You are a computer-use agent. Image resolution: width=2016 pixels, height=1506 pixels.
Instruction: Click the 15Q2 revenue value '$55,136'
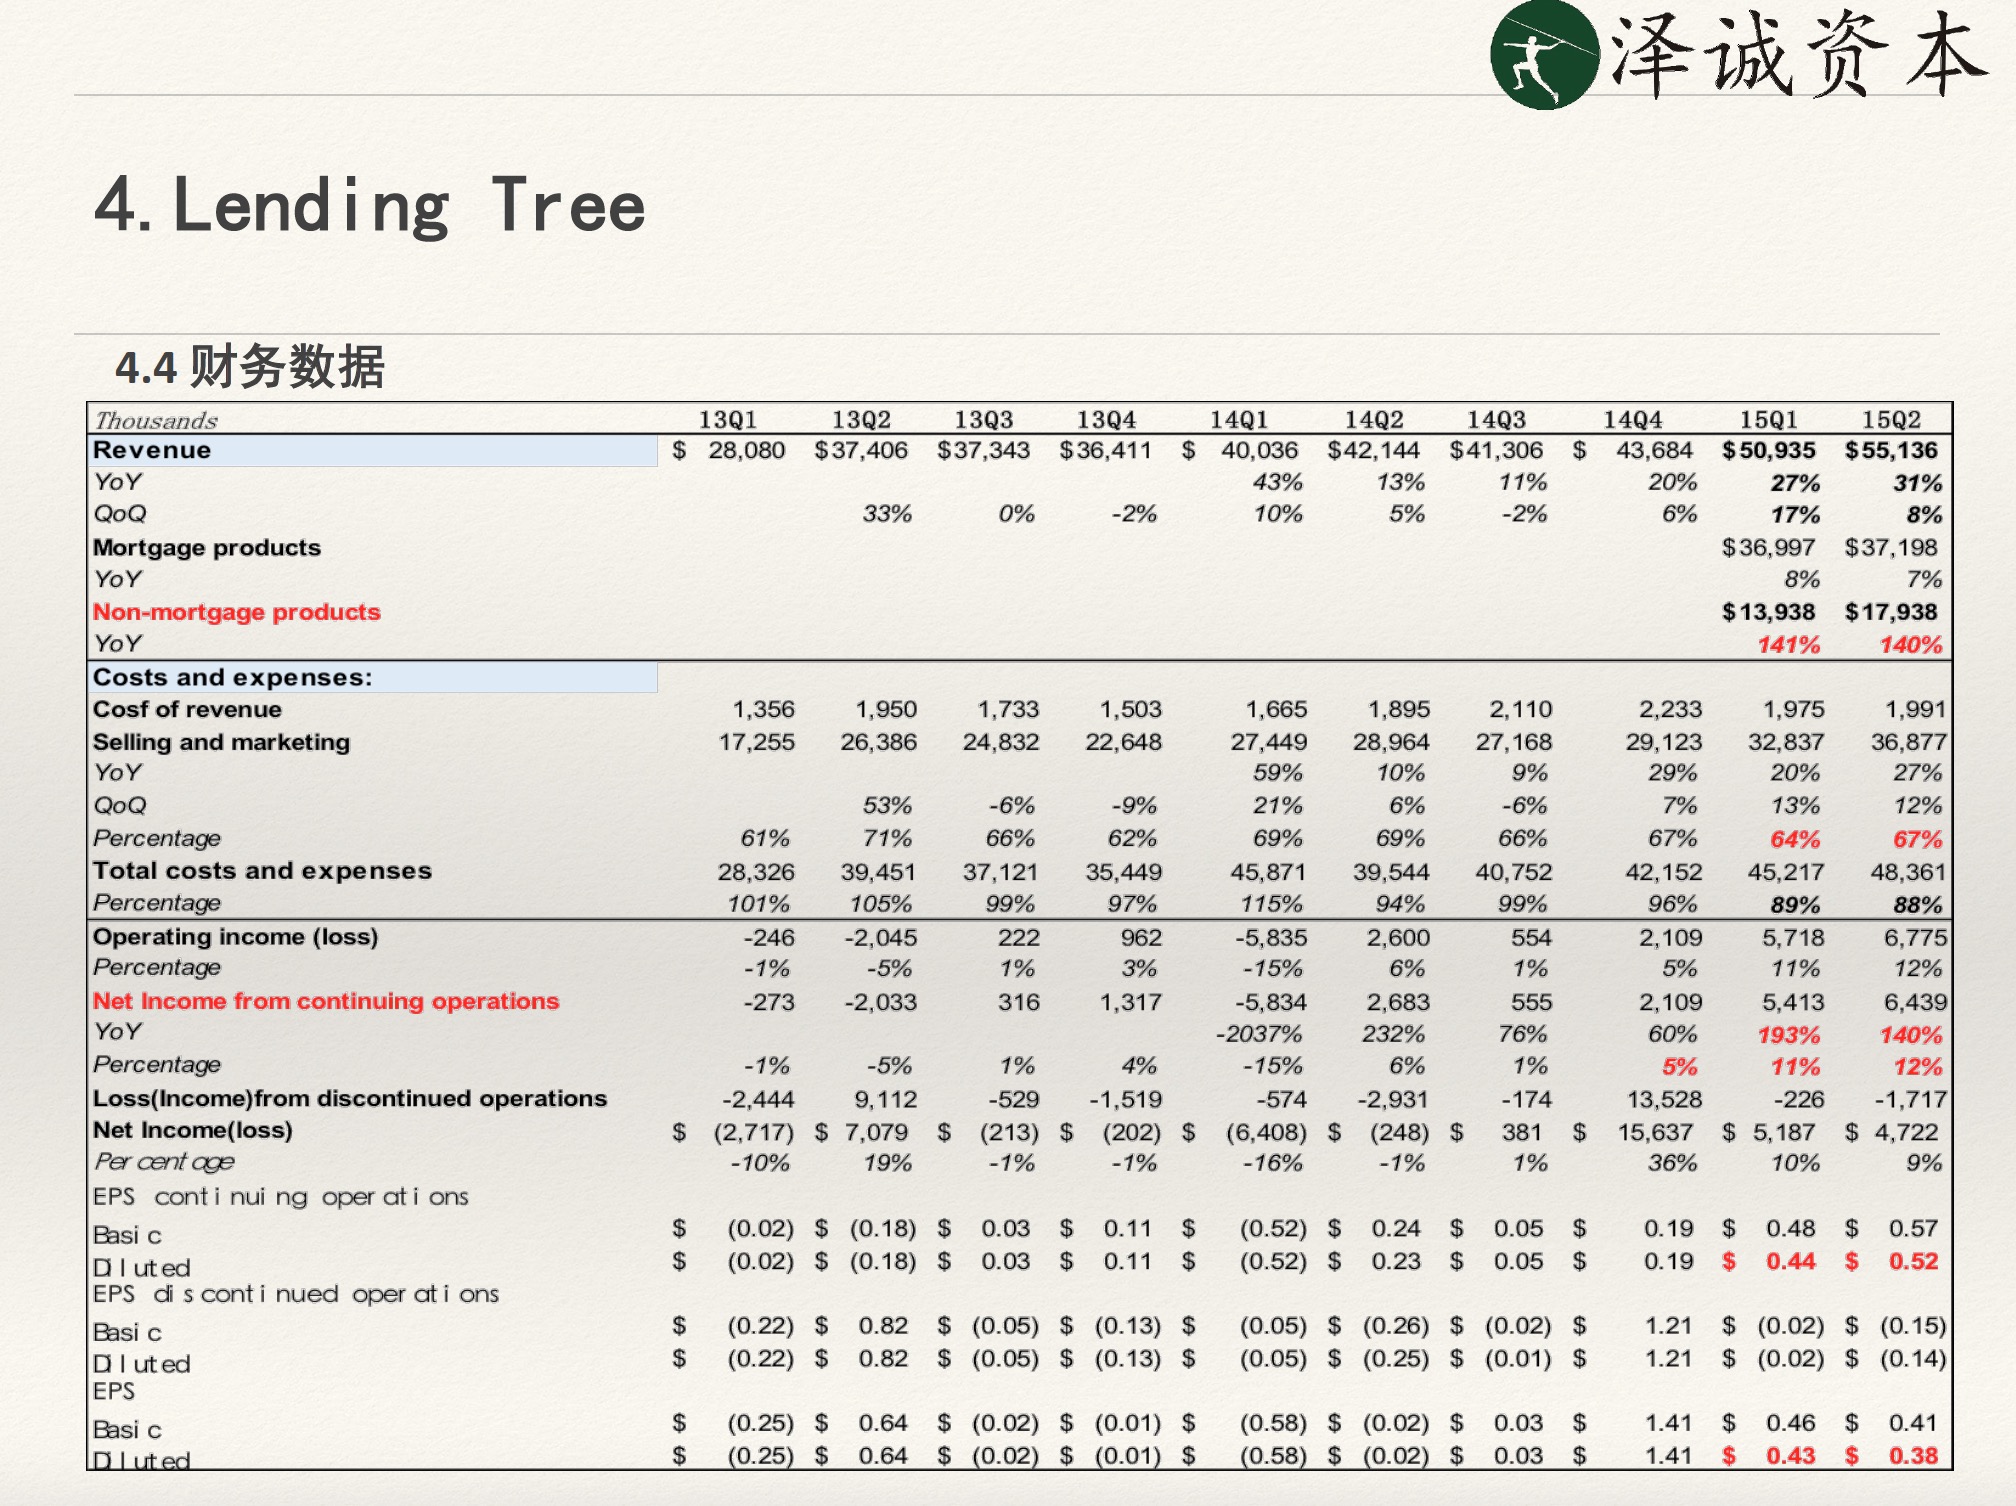pyautogui.click(x=1891, y=451)
